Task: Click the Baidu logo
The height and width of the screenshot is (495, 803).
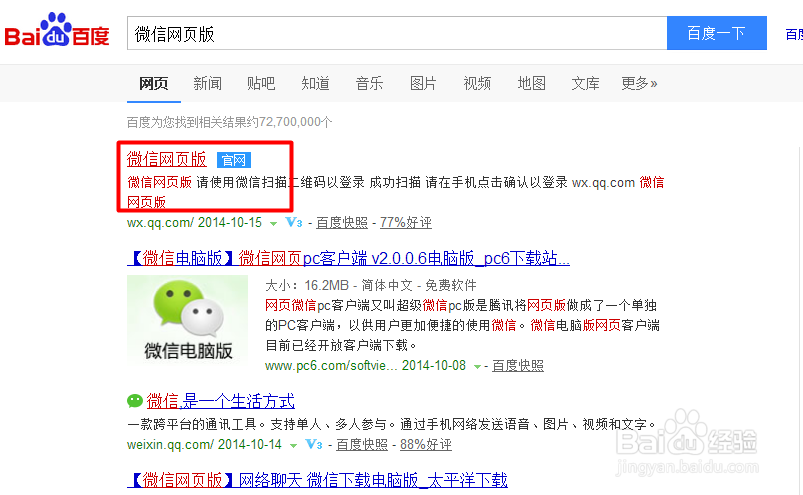Action: coord(57,30)
